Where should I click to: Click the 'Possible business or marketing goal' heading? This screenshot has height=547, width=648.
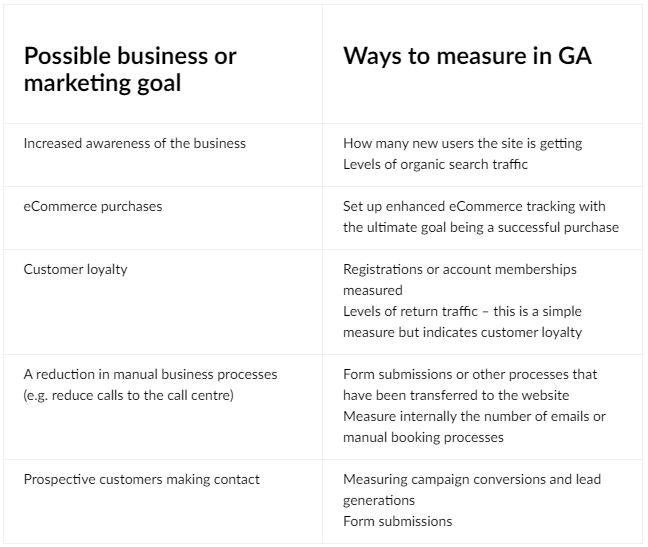coord(130,69)
